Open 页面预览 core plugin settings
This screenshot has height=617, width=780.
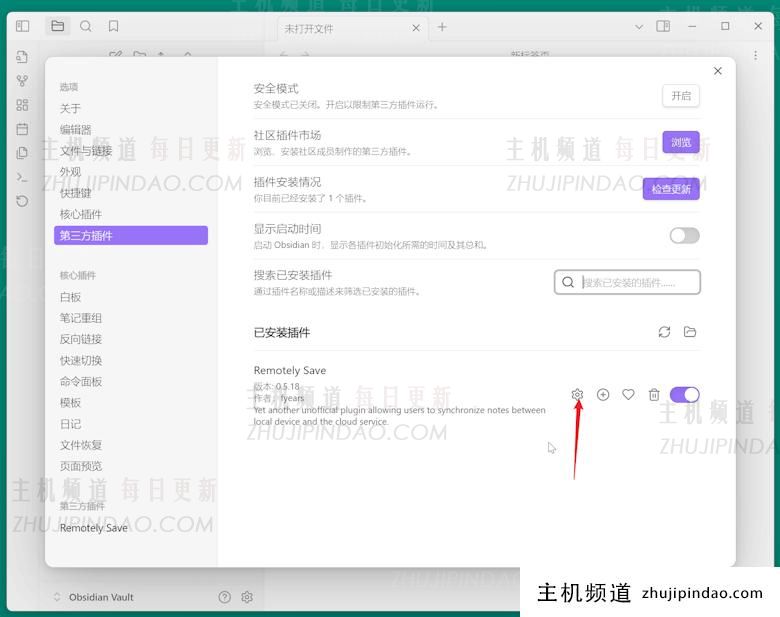coord(131,466)
